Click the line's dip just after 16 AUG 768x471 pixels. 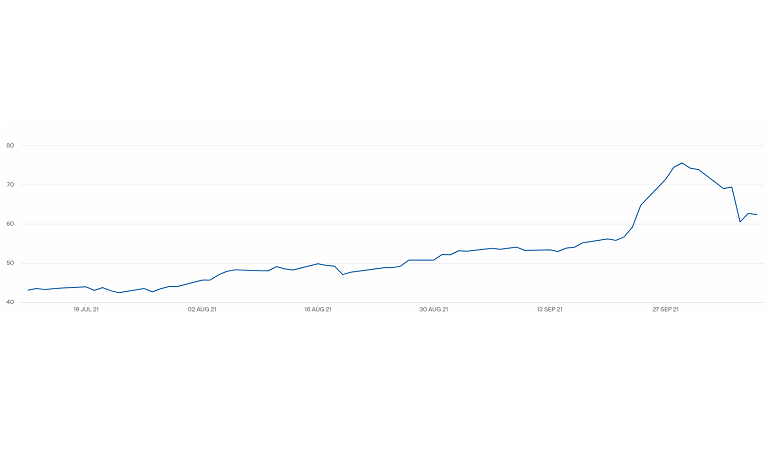pos(343,274)
